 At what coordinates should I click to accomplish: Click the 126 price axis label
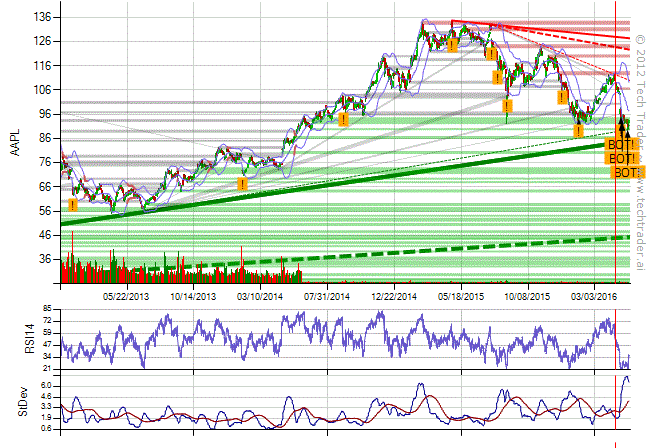pos(42,41)
